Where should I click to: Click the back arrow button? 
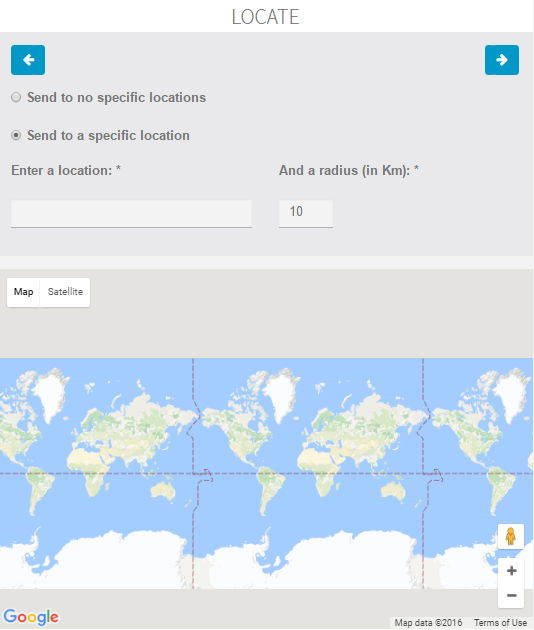tap(28, 60)
